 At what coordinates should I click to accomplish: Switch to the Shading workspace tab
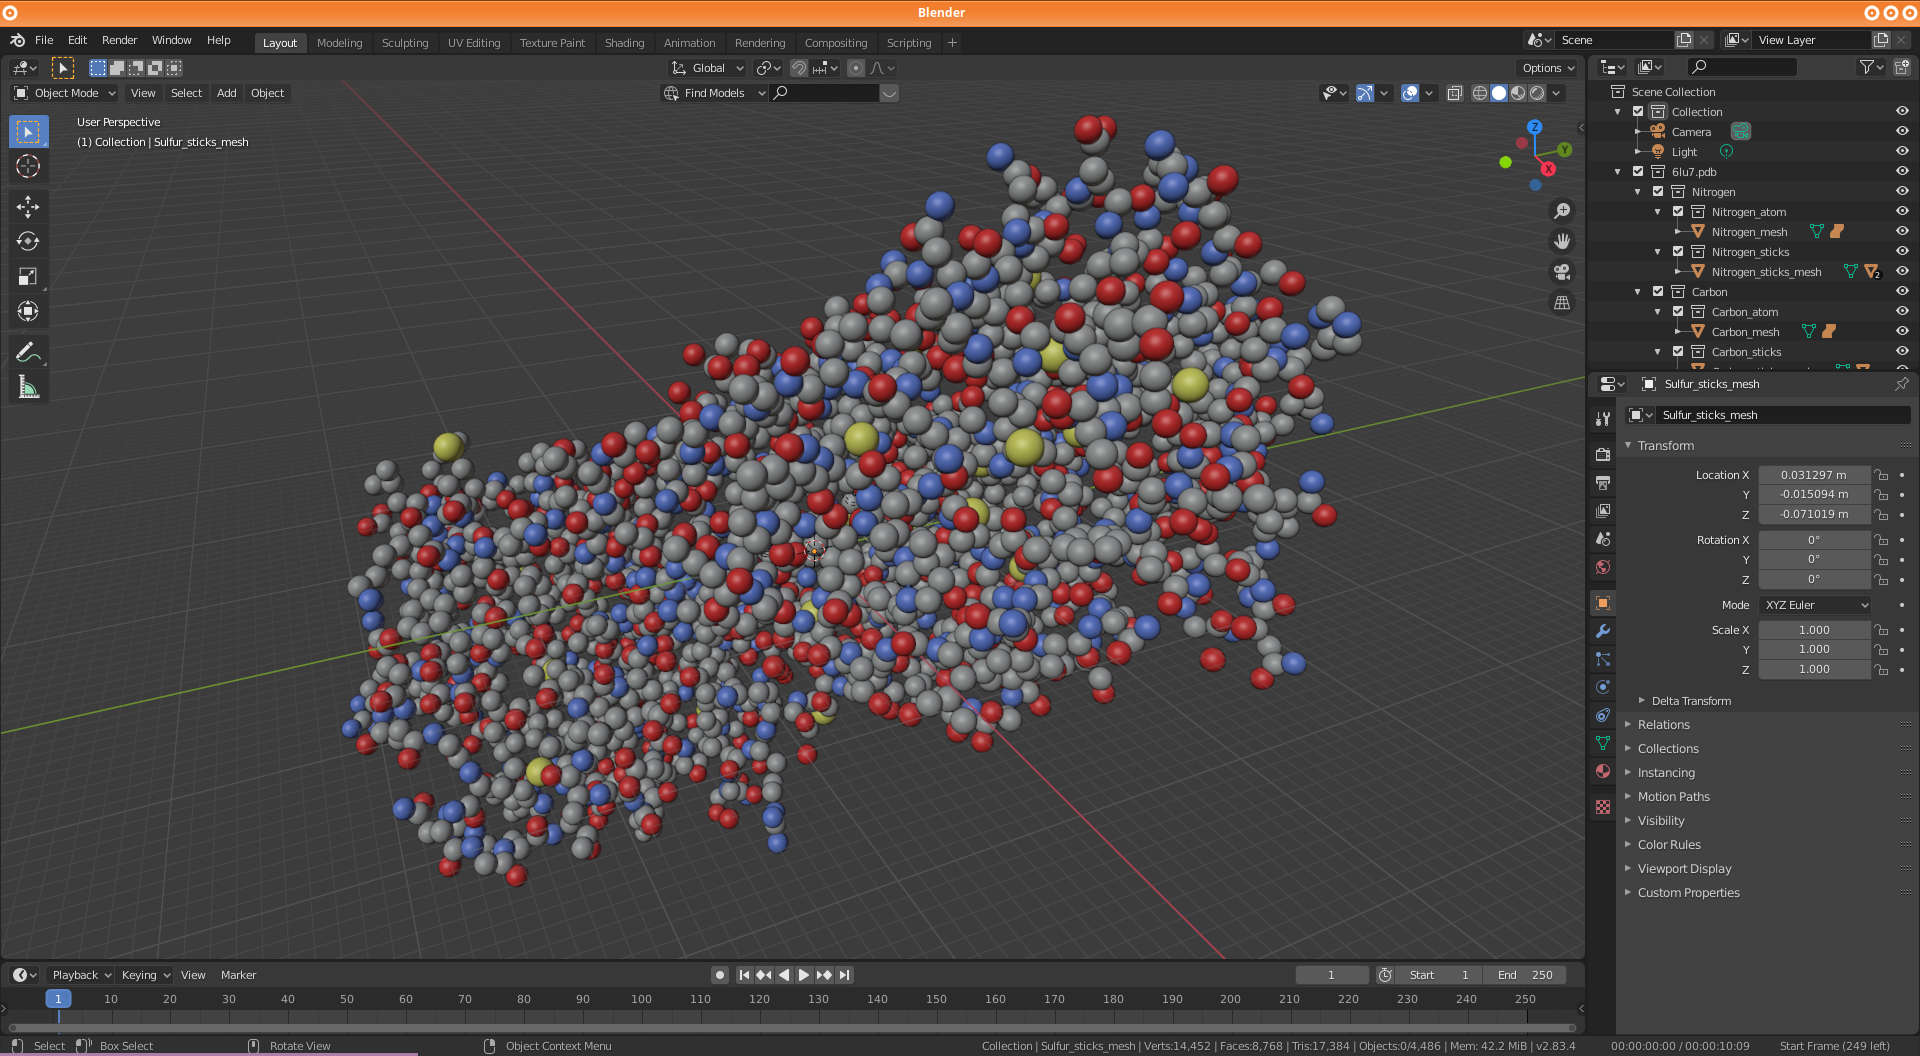click(x=624, y=43)
